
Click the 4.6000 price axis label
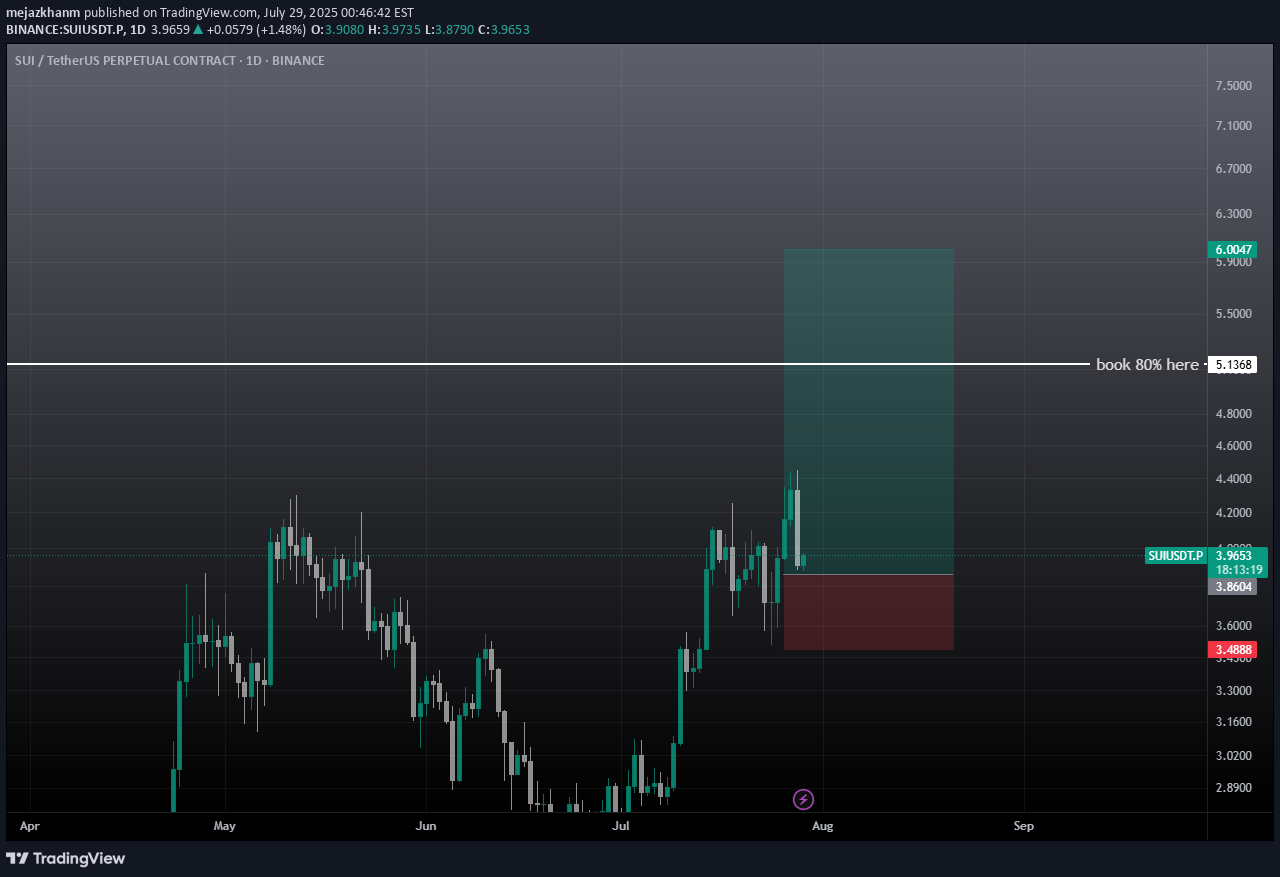click(1233, 445)
